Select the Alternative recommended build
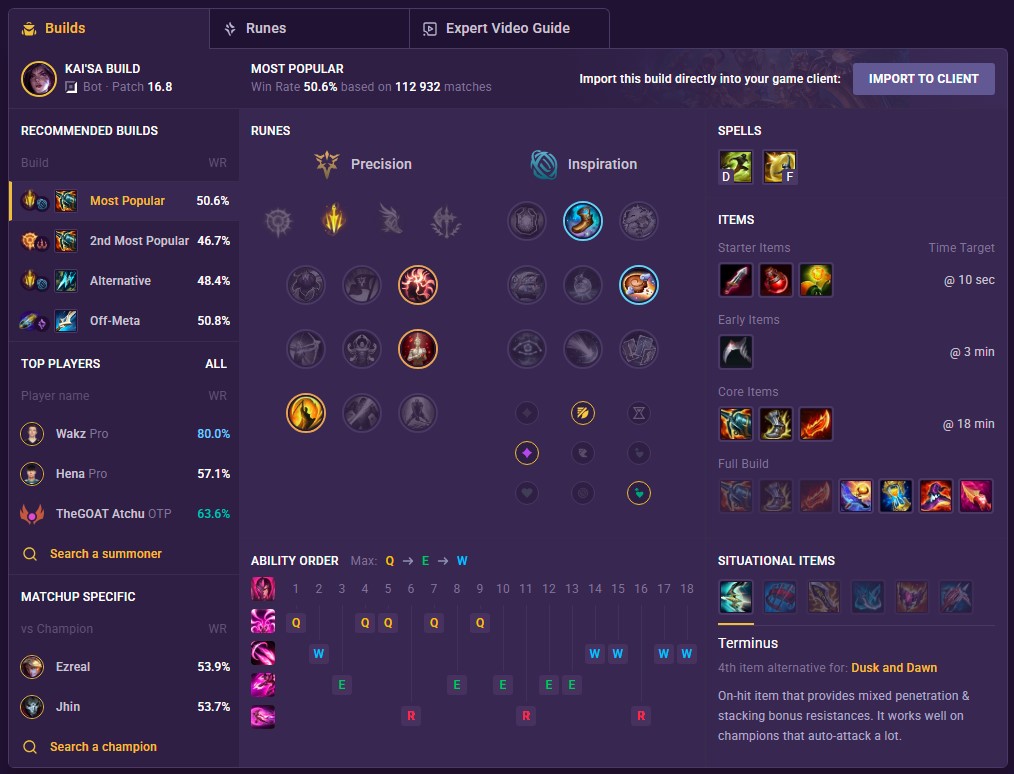 124,281
